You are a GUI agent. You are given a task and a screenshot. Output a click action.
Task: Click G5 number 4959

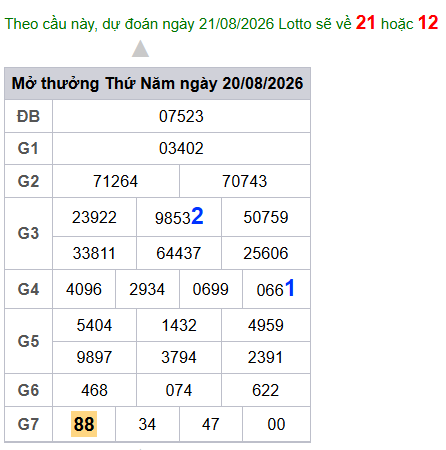pos(266,325)
